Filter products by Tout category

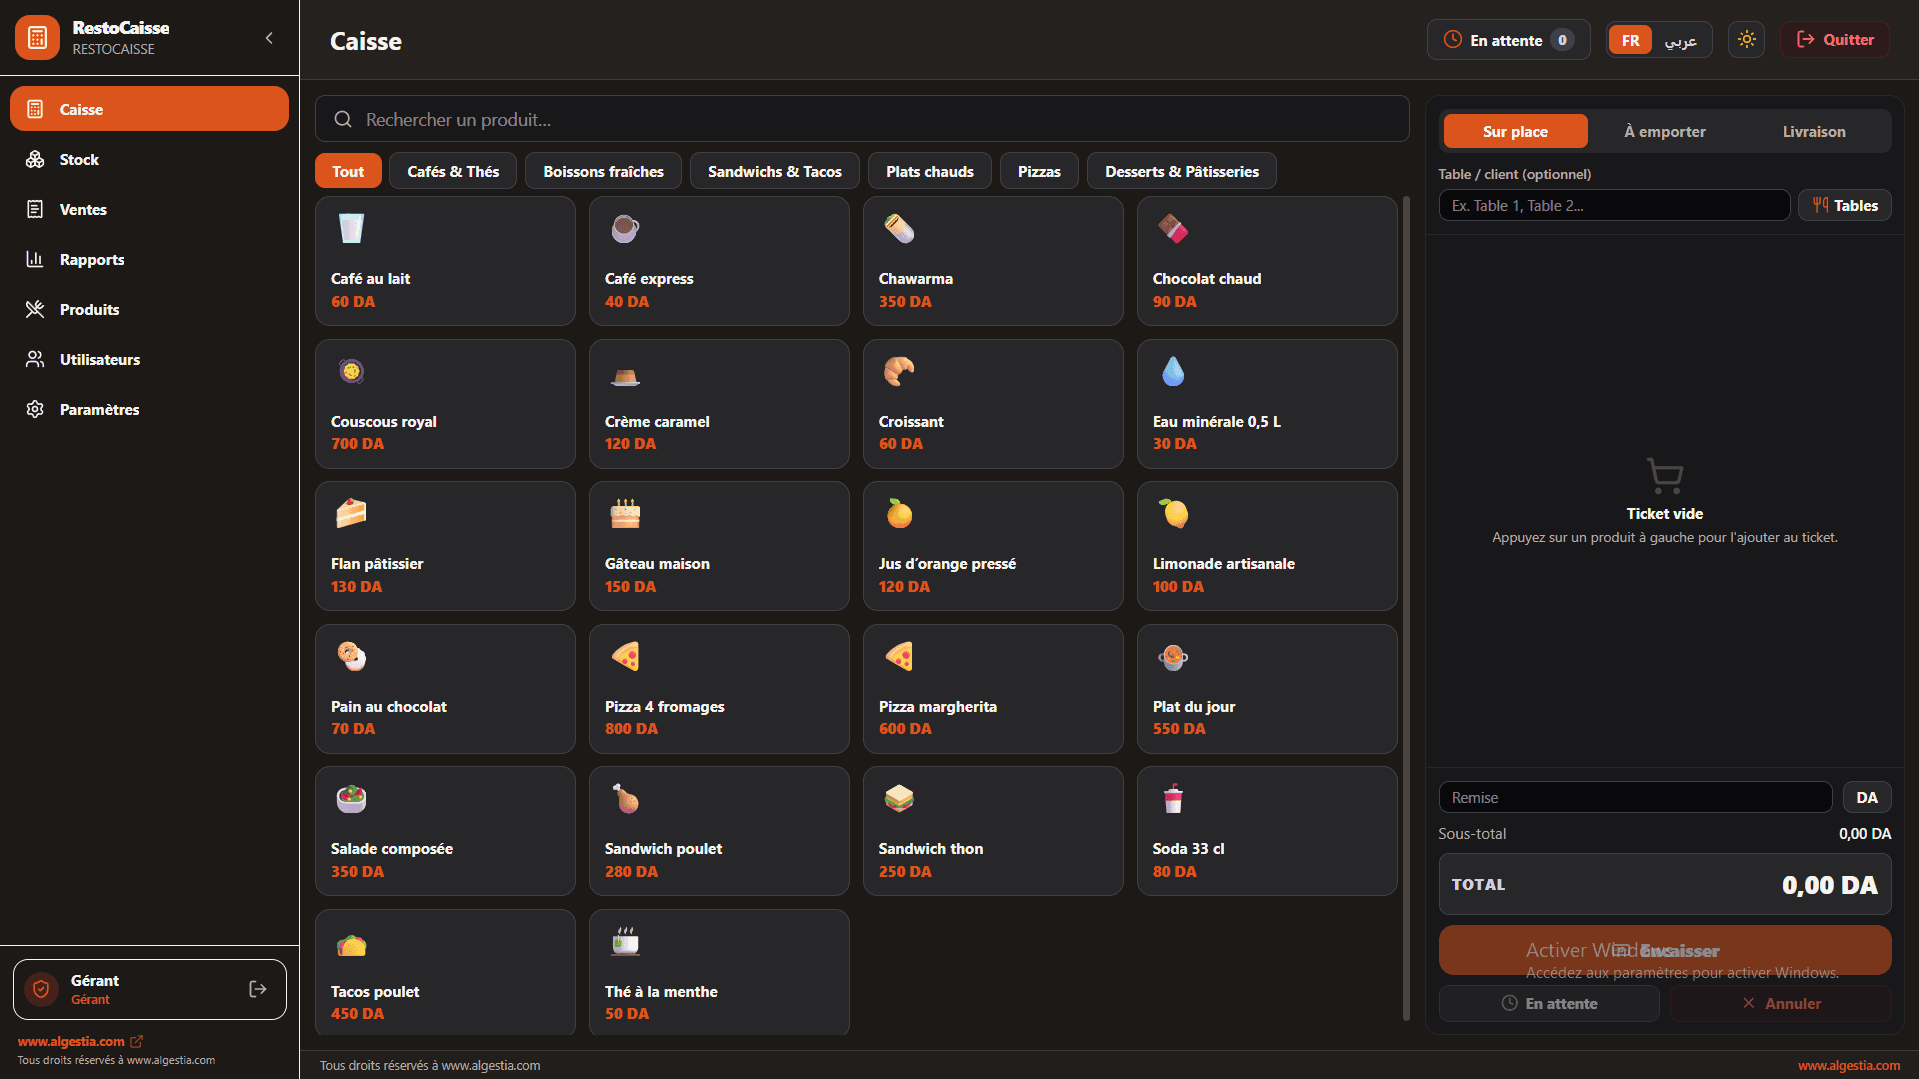(x=348, y=172)
